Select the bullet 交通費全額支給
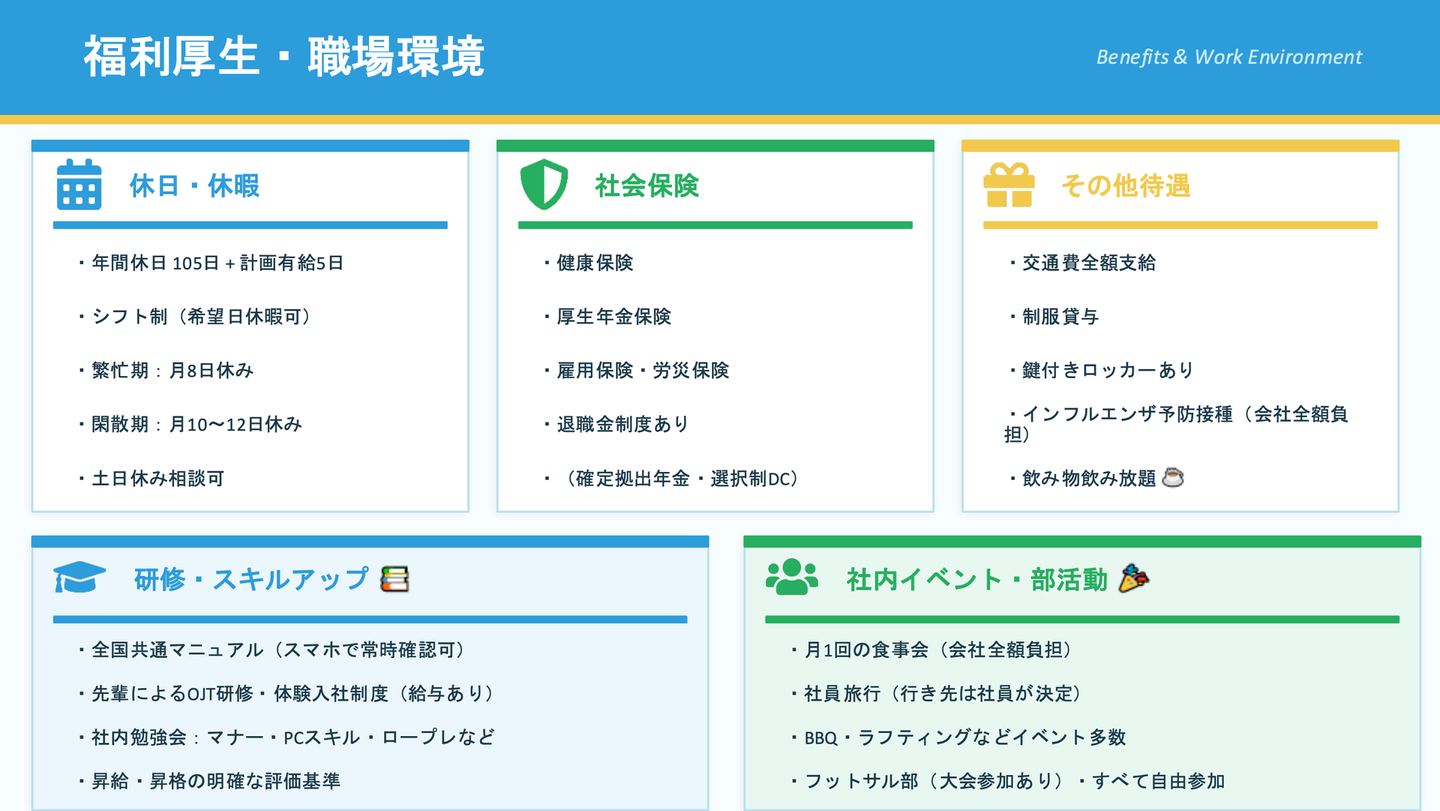The height and width of the screenshot is (811, 1440). point(1082,263)
